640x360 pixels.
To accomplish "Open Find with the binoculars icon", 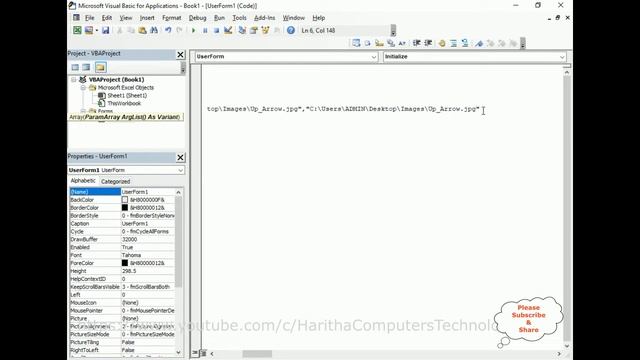I will [x=154, y=30].
